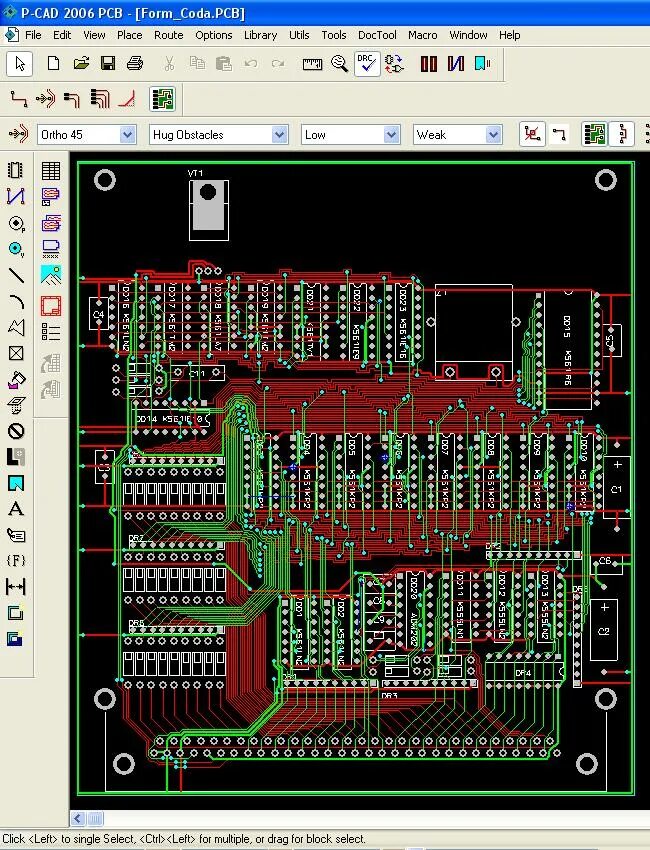Image resolution: width=650 pixels, height=850 pixels.
Task: Click the horizontal scrollbar left arrow
Action: [78, 818]
